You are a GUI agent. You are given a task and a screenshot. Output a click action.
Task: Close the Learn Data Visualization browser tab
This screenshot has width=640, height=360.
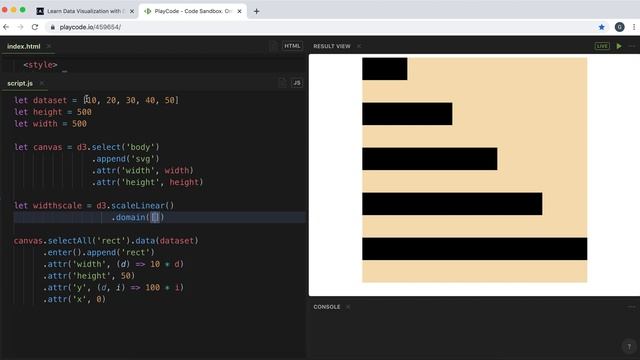(x=132, y=11)
